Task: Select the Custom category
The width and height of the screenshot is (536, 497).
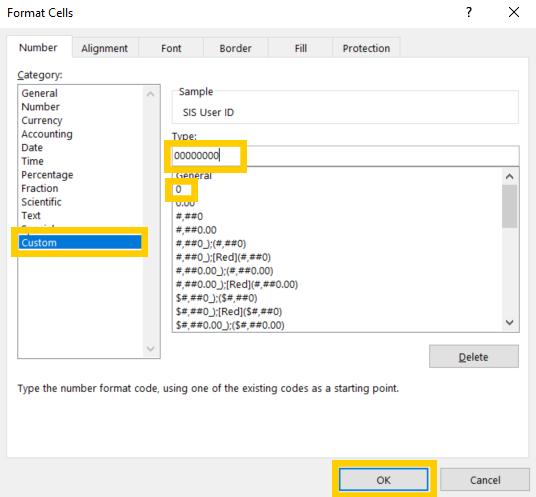Action: (80, 242)
